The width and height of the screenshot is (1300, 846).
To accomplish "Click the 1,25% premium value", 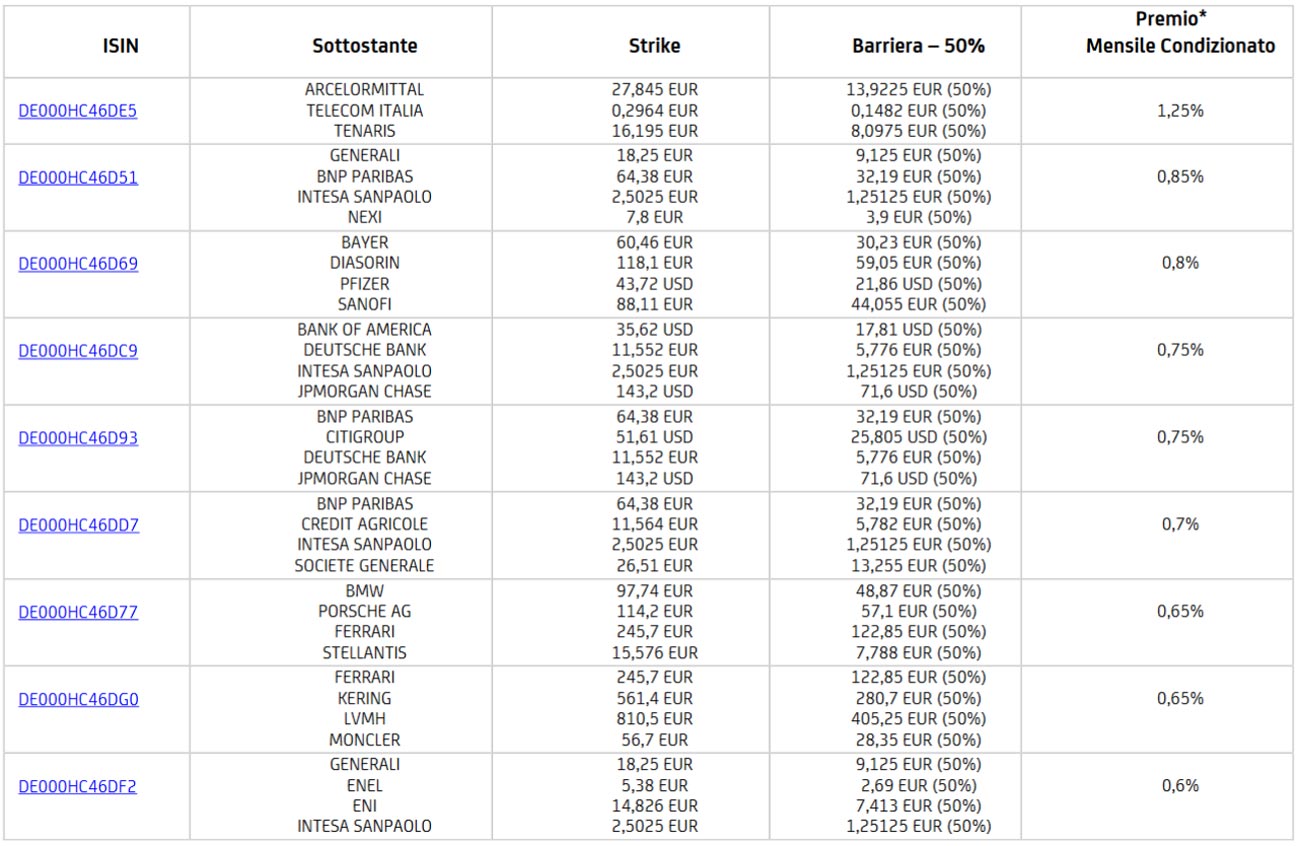I will [x=1180, y=111].
